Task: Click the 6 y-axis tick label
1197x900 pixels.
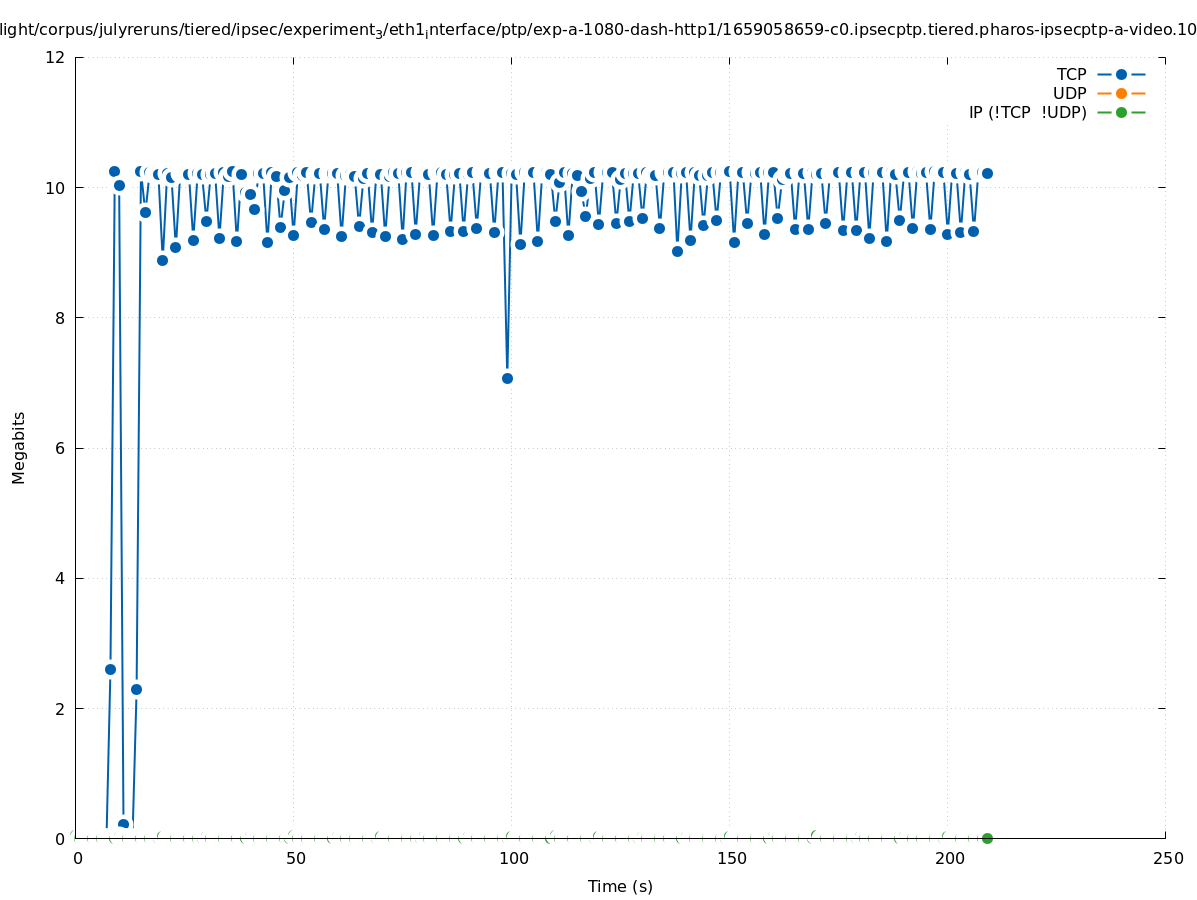Action: (x=60, y=448)
